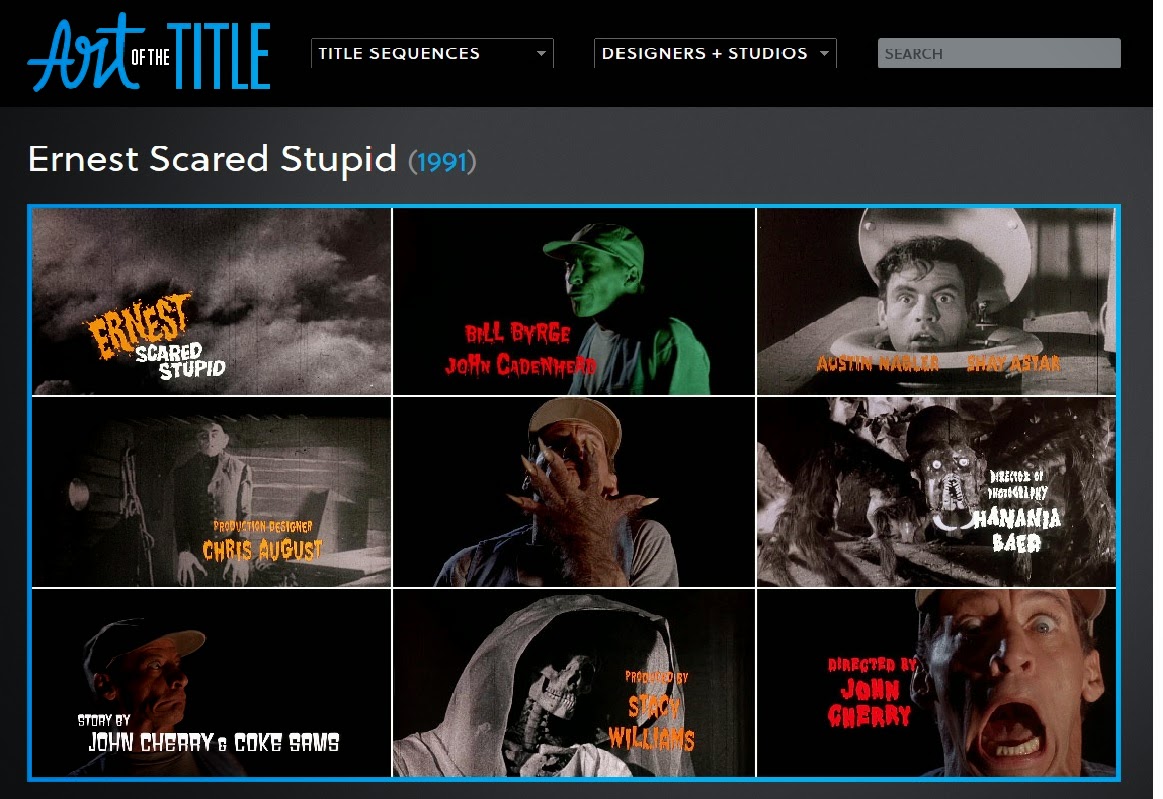Click the Ernest Scared Stupid page heading
Image resolution: width=1163 pixels, height=799 pixels.
tap(212, 159)
